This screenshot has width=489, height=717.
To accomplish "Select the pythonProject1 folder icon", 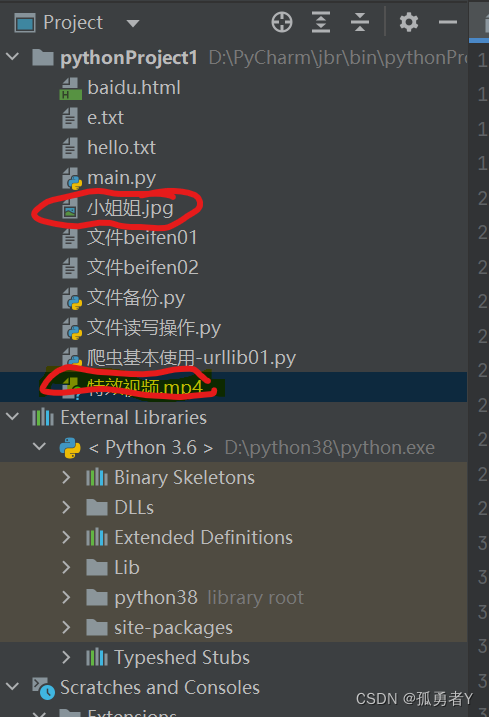I will [43, 58].
